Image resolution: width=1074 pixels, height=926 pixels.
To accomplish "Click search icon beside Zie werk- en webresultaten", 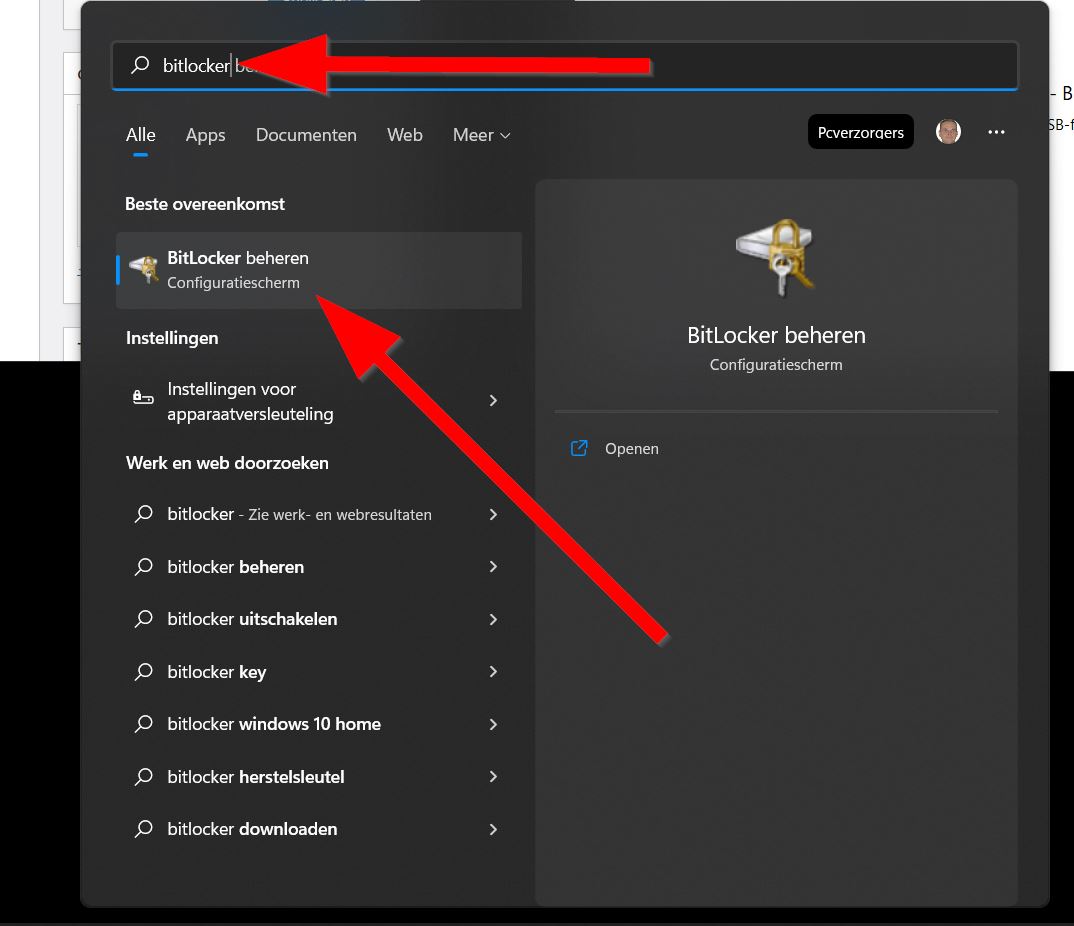I will (x=143, y=514).
